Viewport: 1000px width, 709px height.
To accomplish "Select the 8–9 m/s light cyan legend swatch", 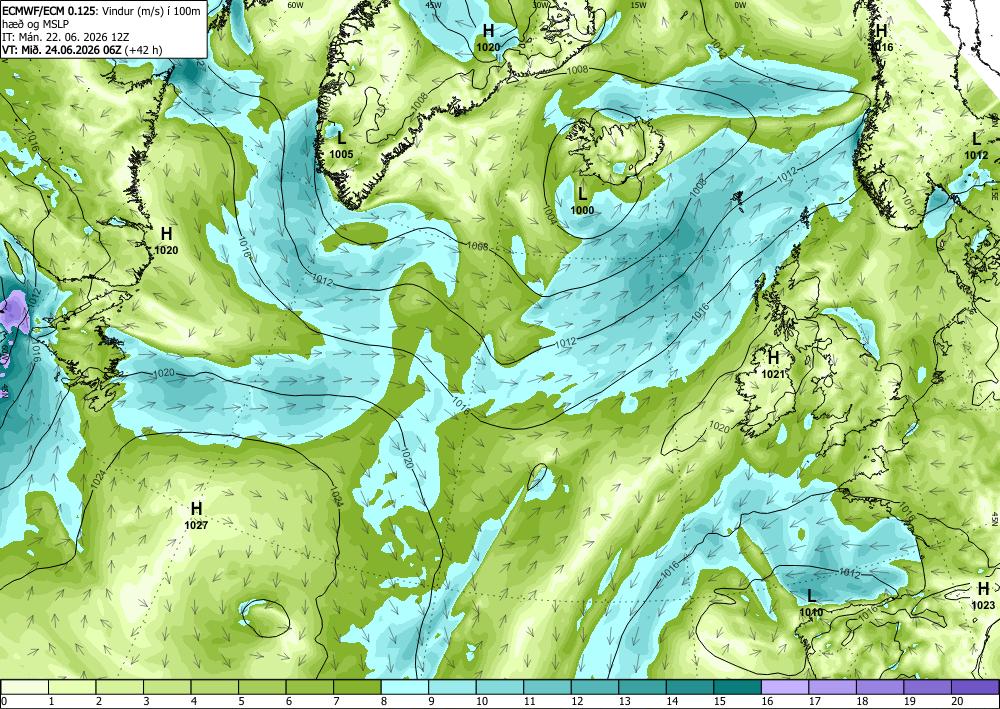I will (x=405, y=687).
